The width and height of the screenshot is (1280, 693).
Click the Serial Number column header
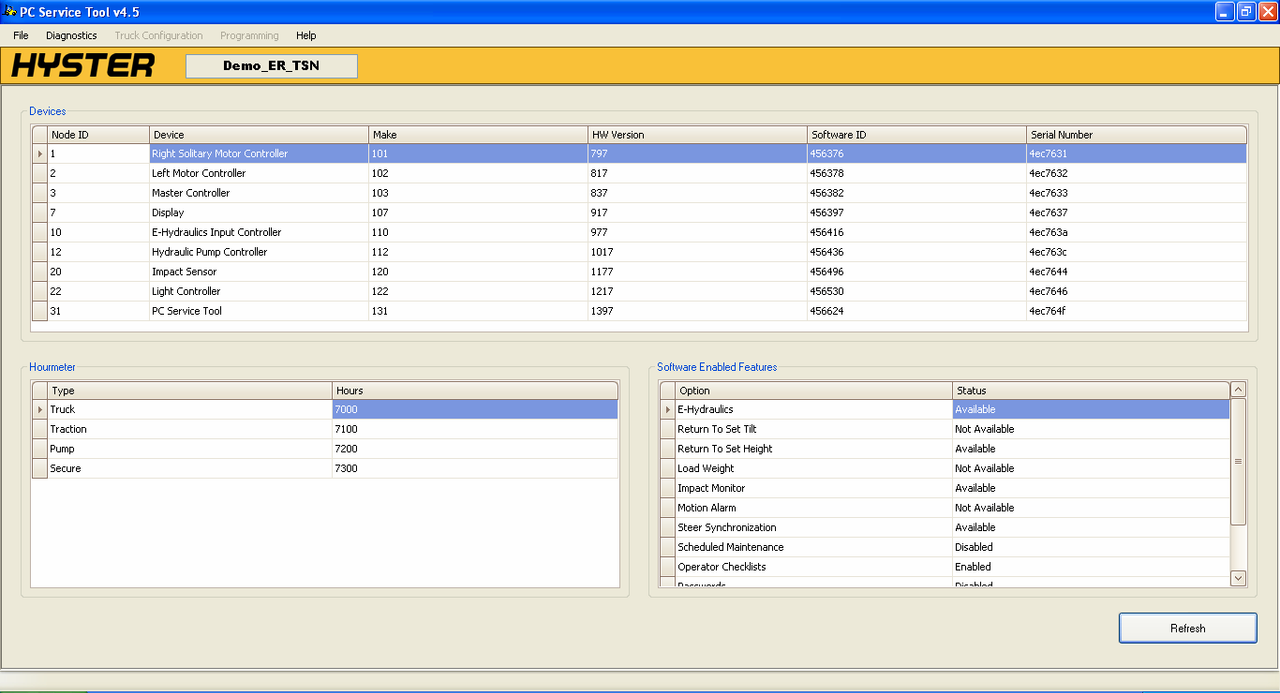tap(1137, 134)
